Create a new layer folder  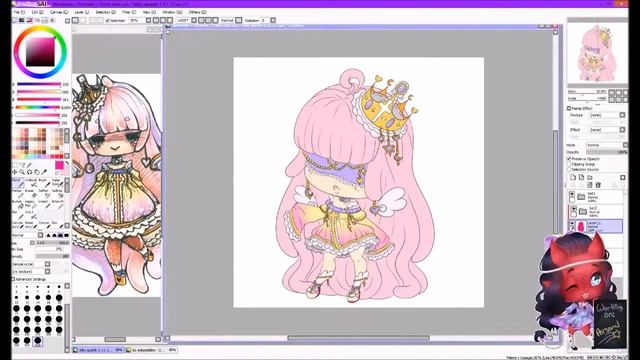point(589,178)
